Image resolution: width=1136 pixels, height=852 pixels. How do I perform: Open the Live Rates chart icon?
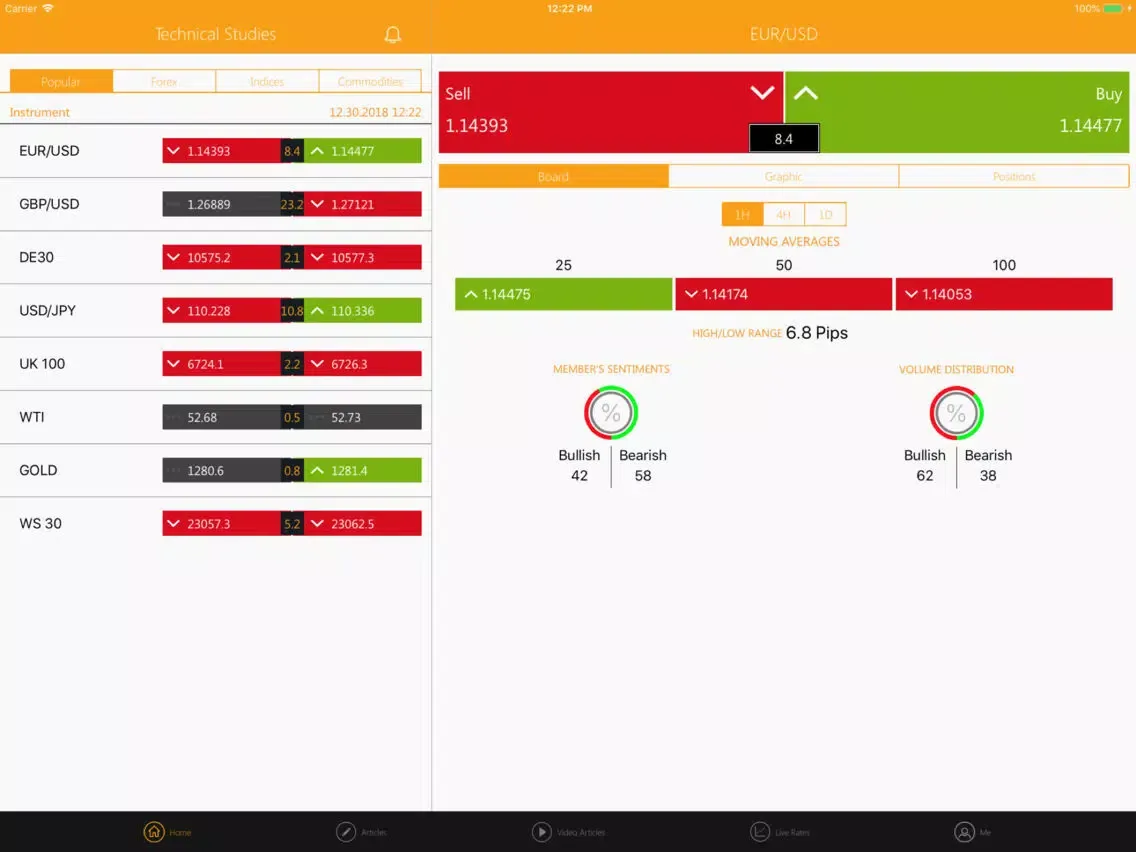click(760, 832)
